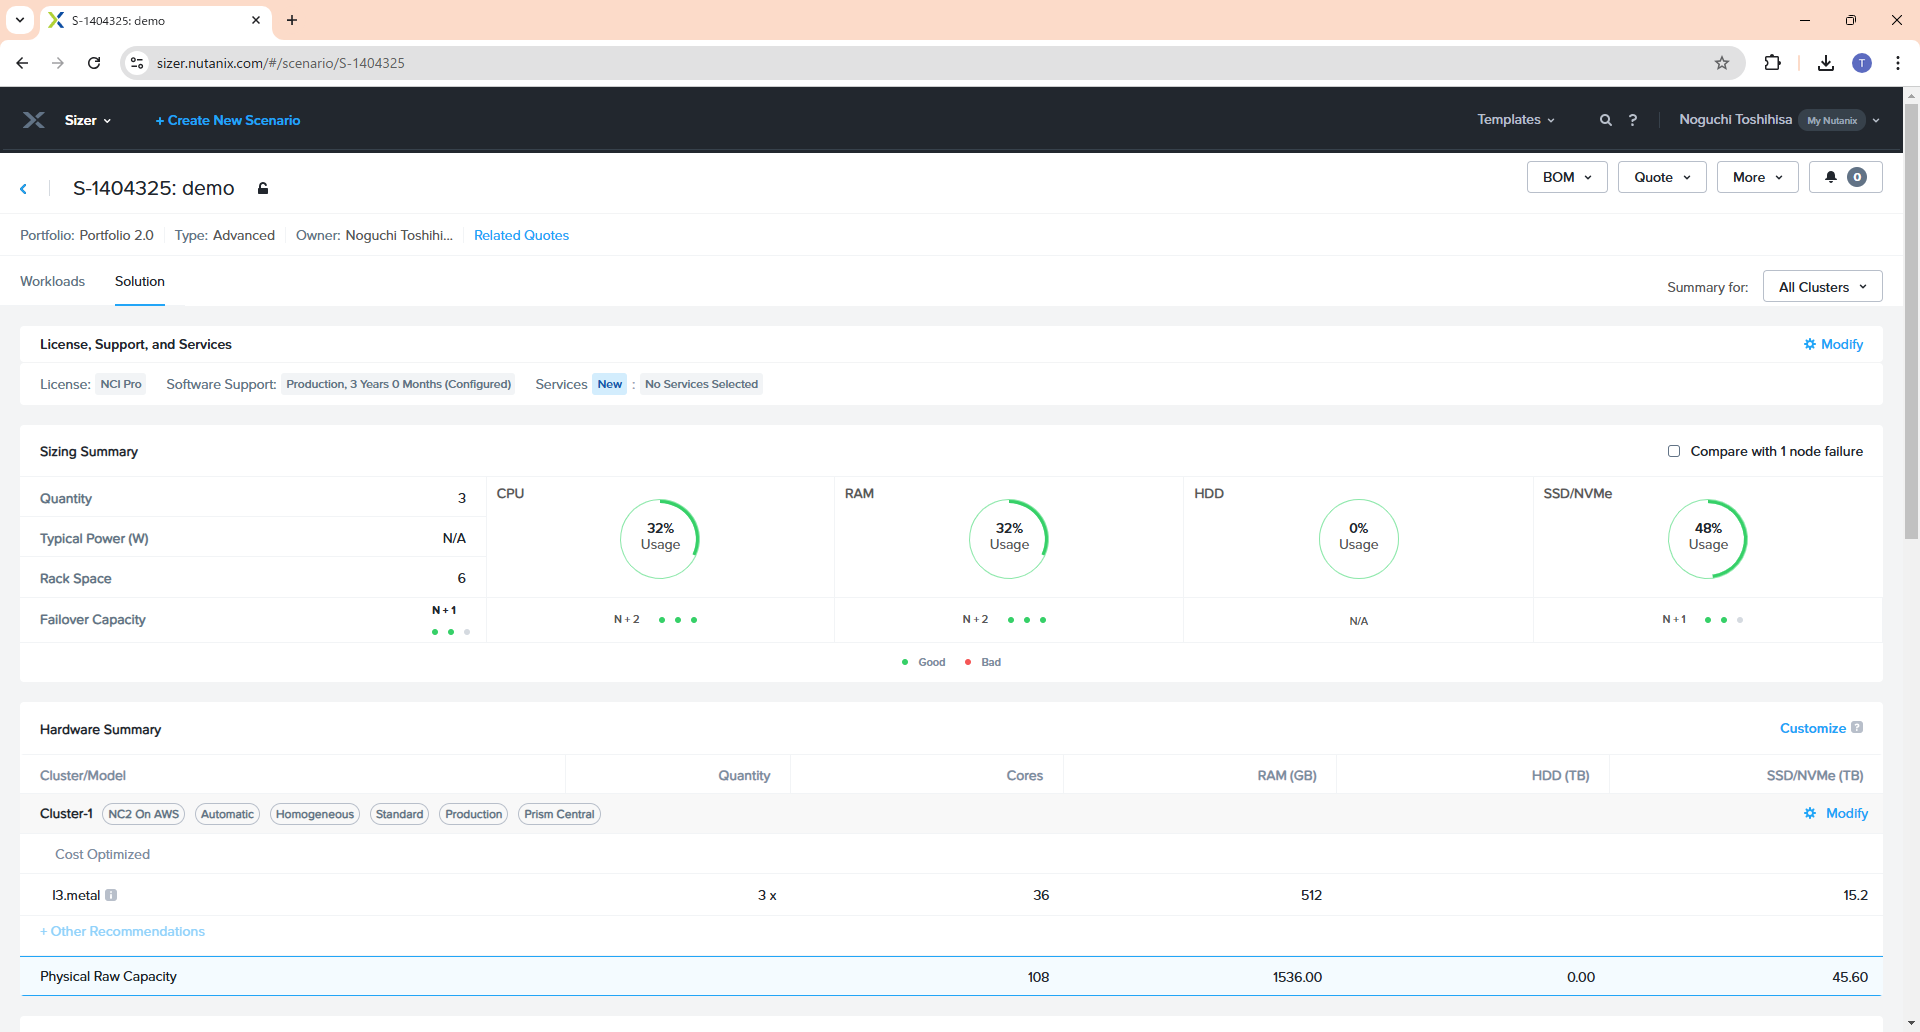Click the Automatic tag on Cluster-1
Screen dimensions: 1920x1032
pos(227,814)
